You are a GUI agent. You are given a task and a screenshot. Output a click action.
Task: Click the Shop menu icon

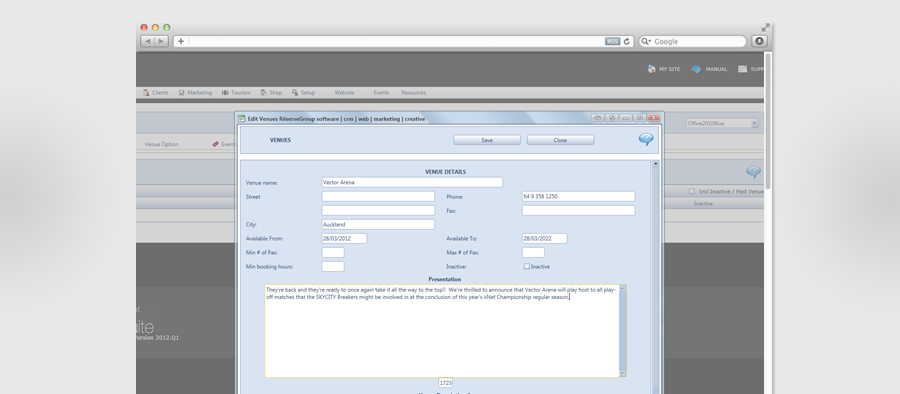coord(263,92)
